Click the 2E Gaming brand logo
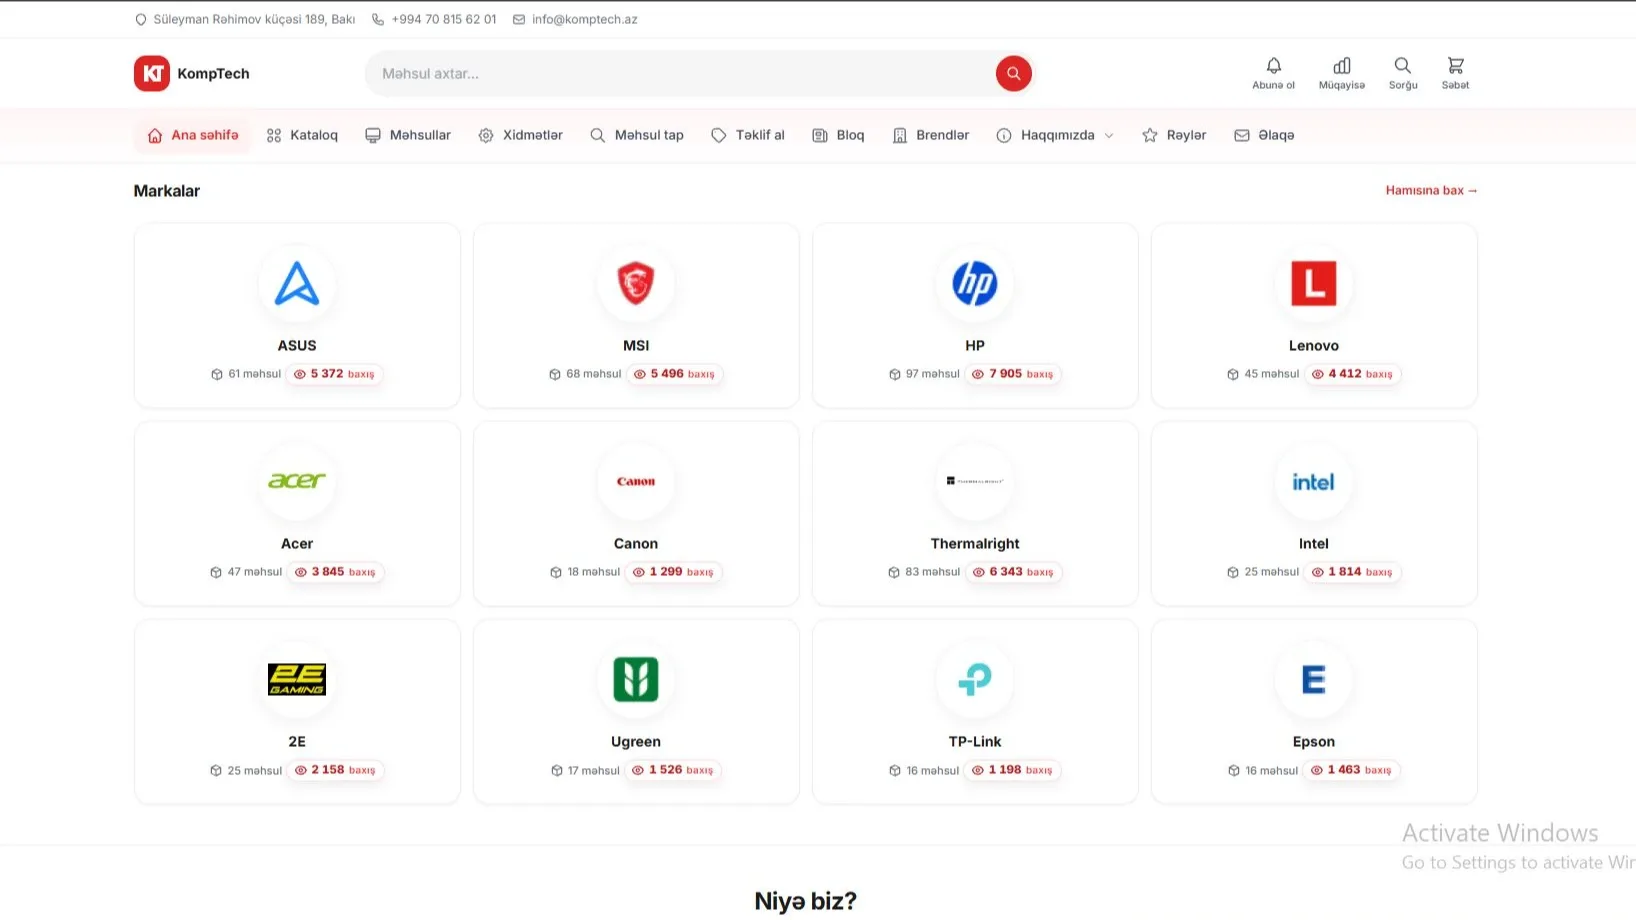1636x920 pixels. 297,679
